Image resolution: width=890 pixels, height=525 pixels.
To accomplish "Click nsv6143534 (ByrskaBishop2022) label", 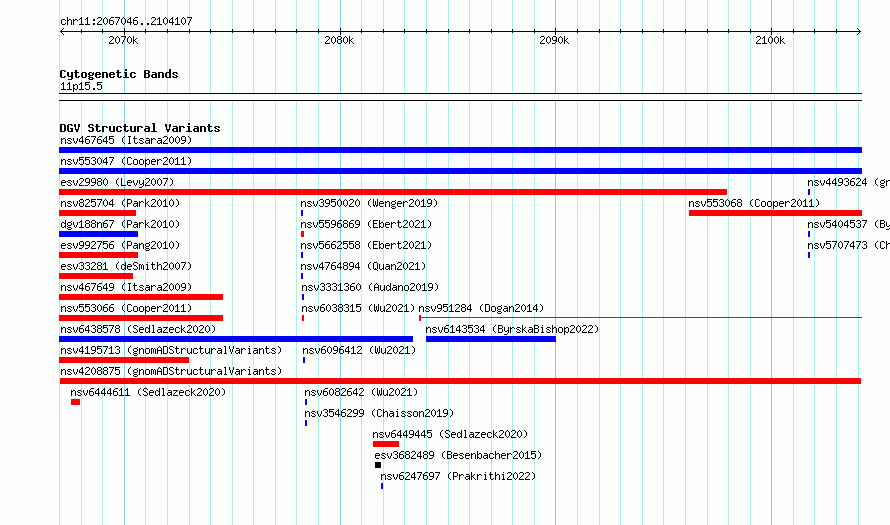I will [x=512, y=329].
